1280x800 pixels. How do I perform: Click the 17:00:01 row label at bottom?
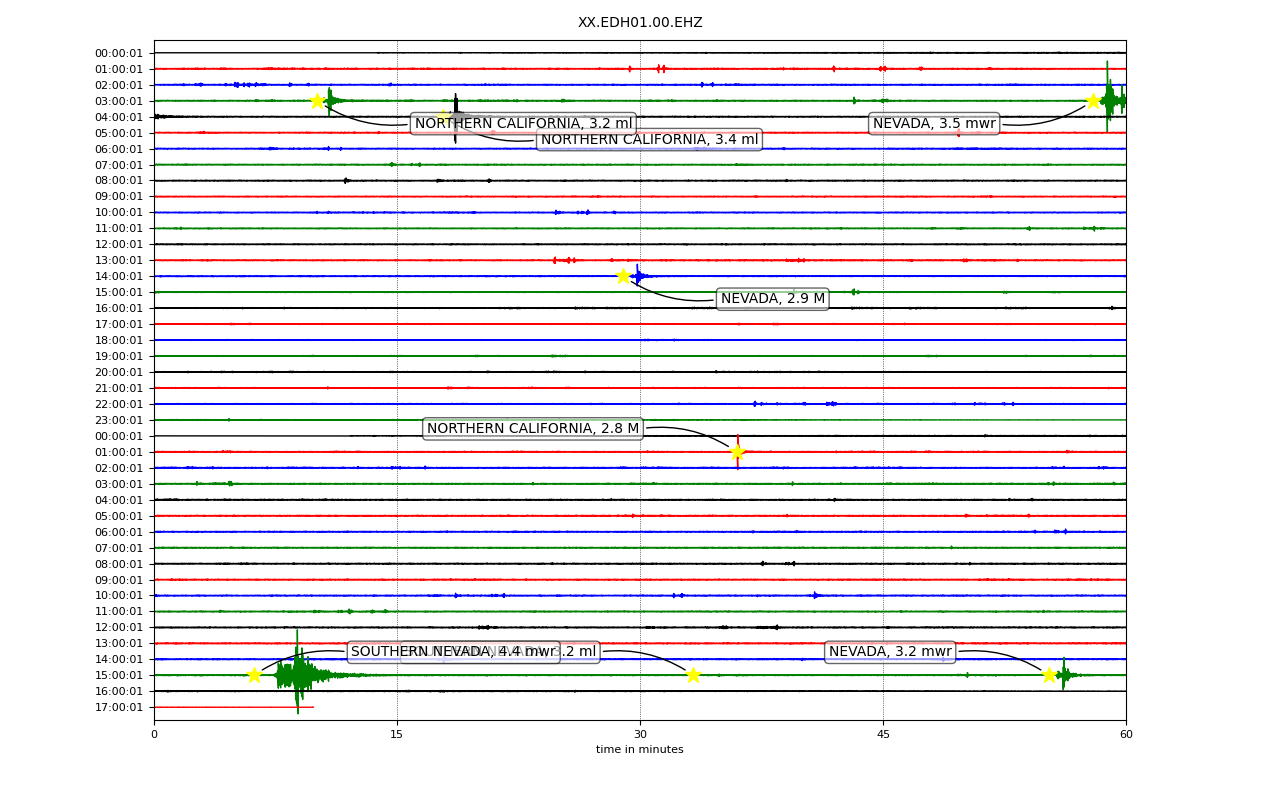pos(119,707)
